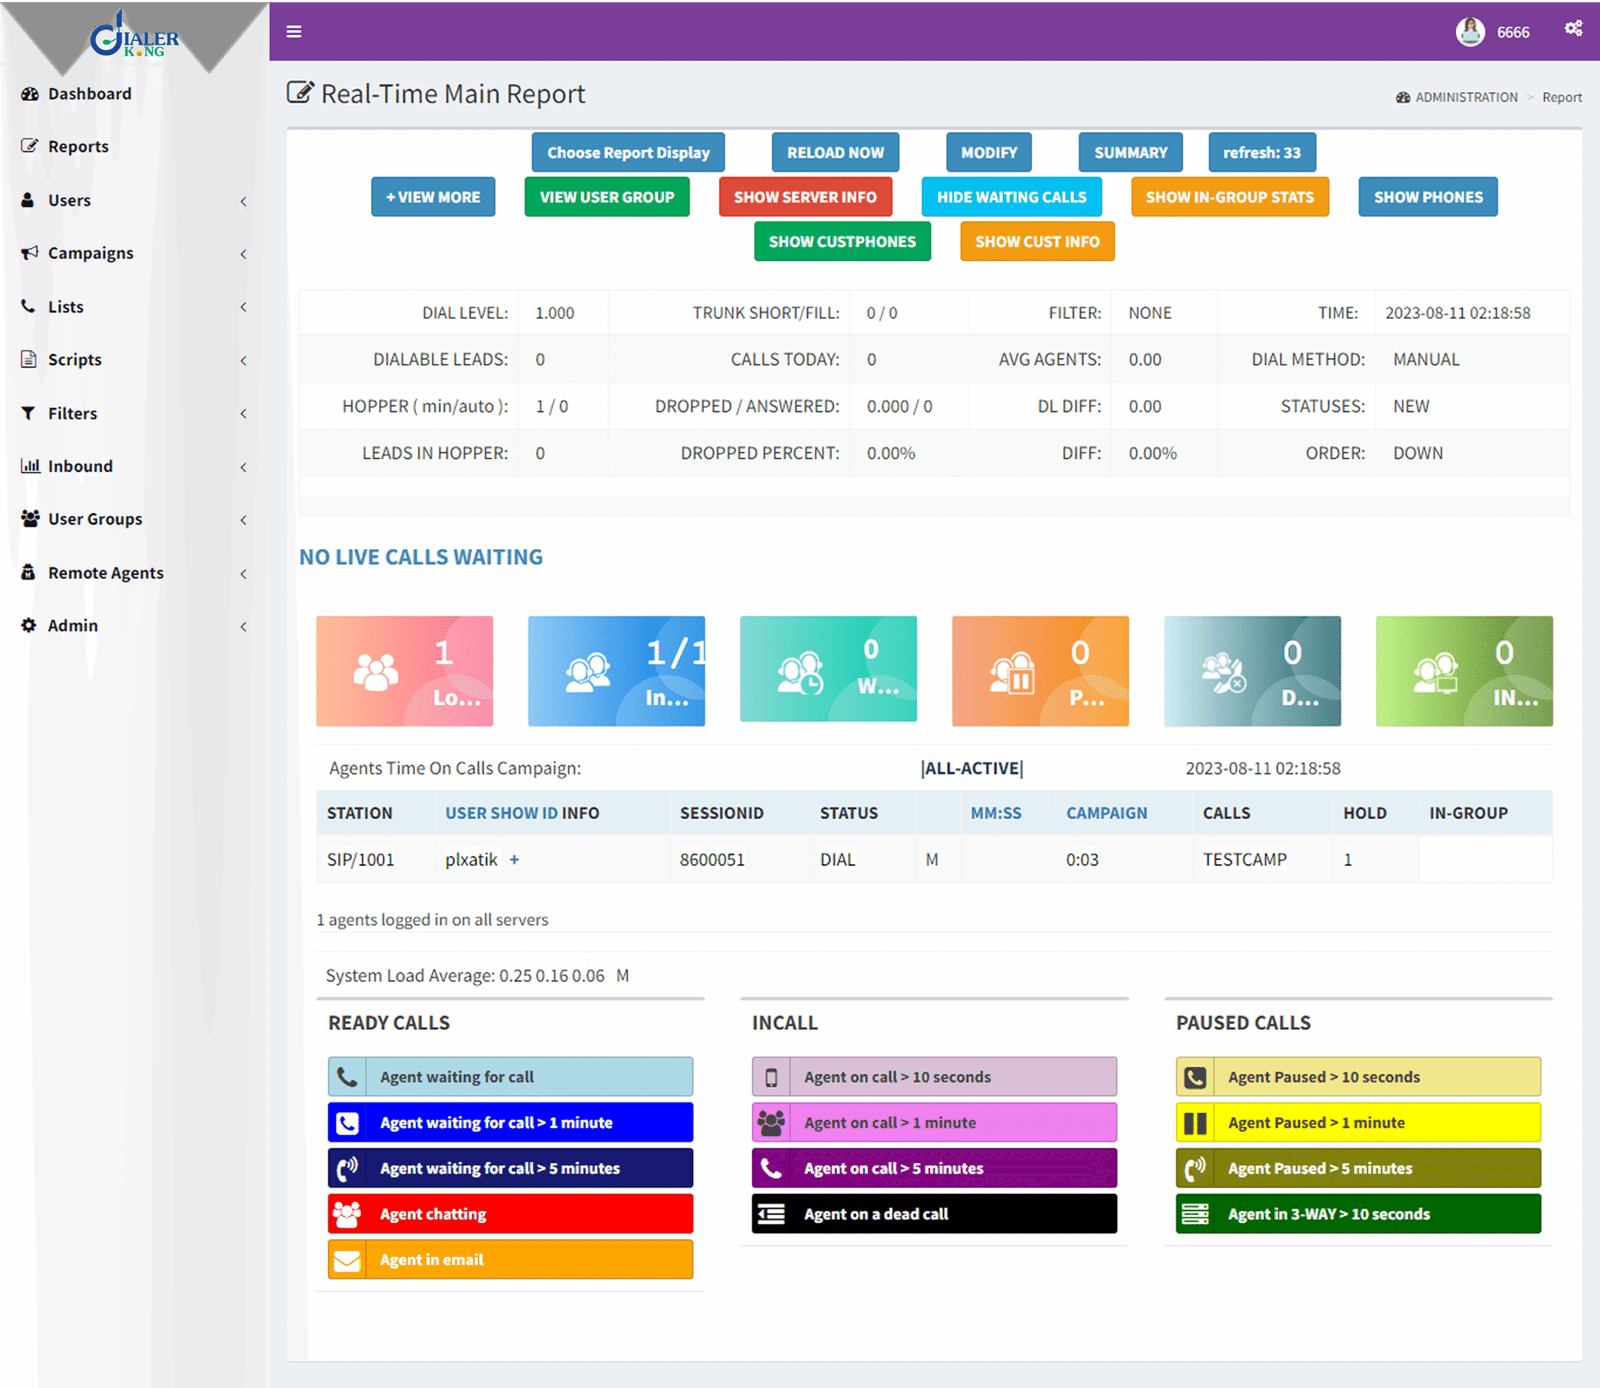Expand the Campaigns sidebar section
Viewport: 1600px width, 1388px height.
tap(90, 253)
